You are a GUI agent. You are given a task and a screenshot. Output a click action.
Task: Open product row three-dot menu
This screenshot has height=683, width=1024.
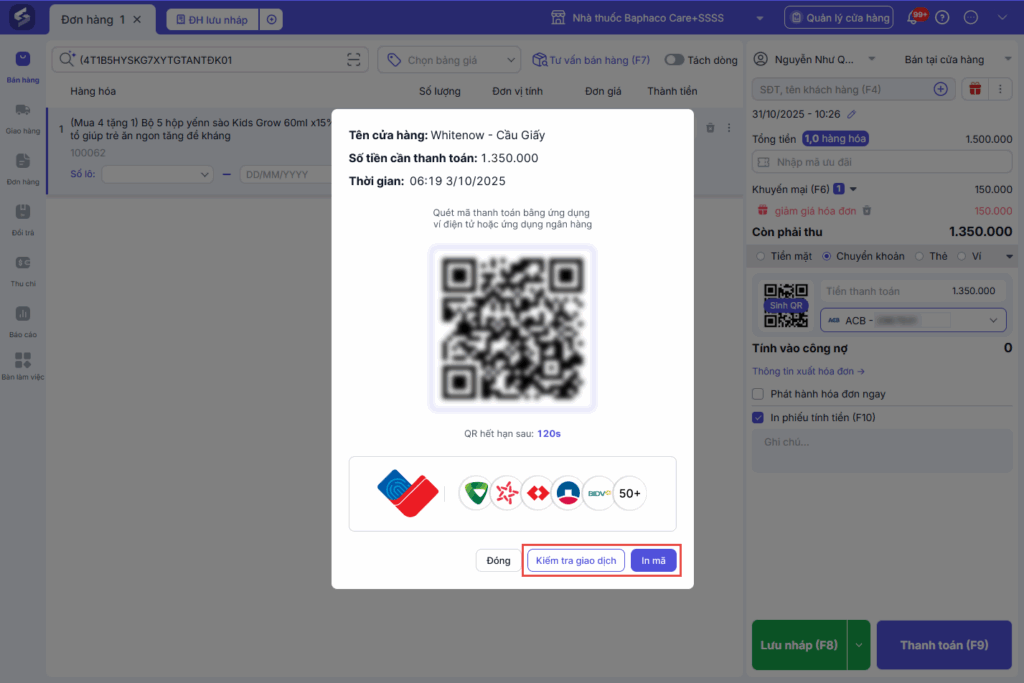tap(729, 128)
